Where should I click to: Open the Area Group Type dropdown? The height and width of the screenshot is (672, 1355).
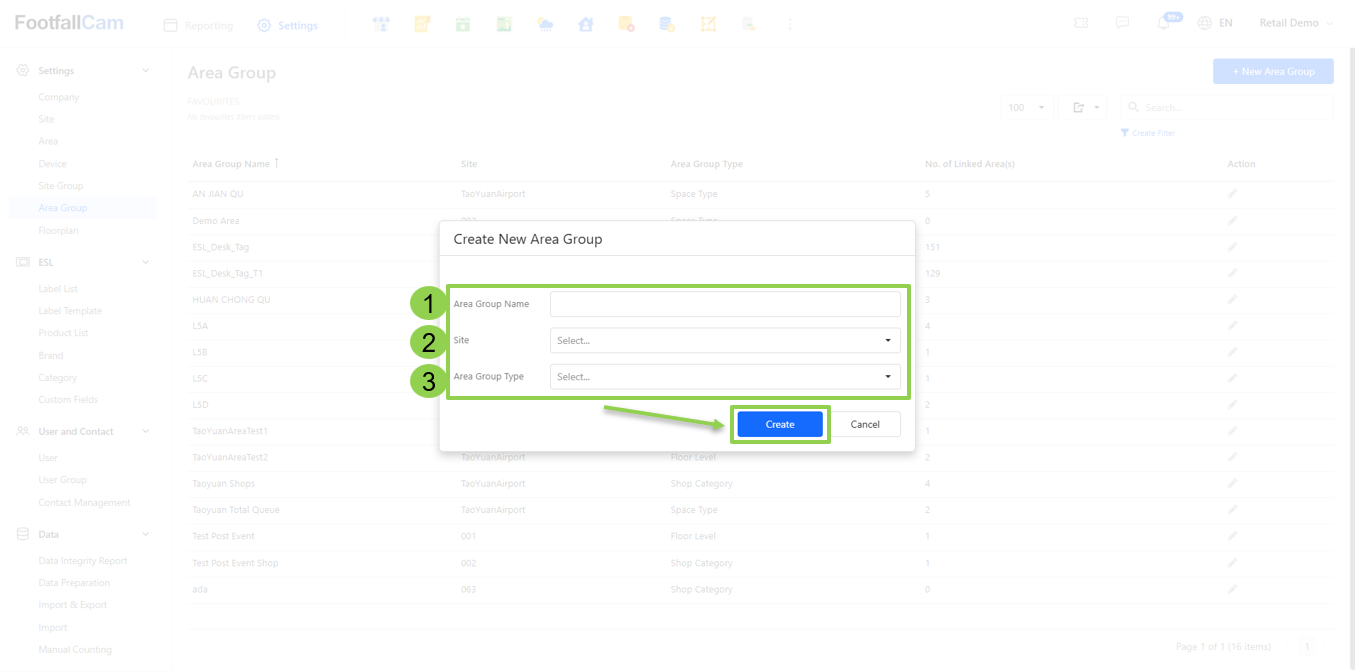(x=725, y=377)
